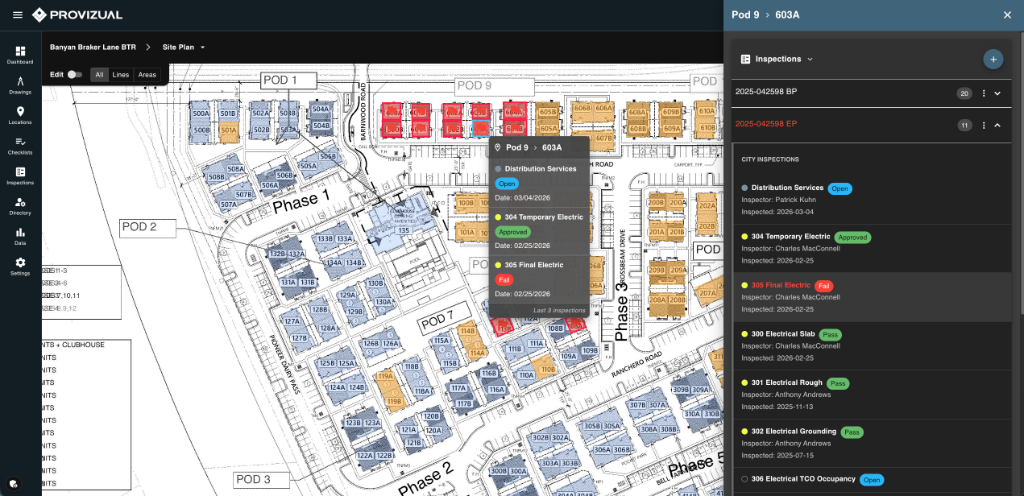Select unit 114B on site plan

click(x=468, y=331)
